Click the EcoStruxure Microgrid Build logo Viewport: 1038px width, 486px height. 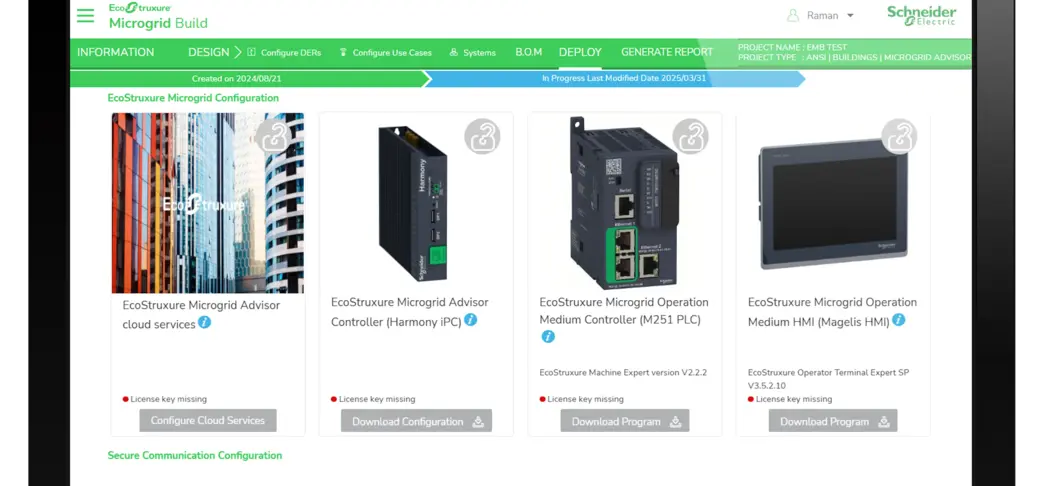point(158,17)
